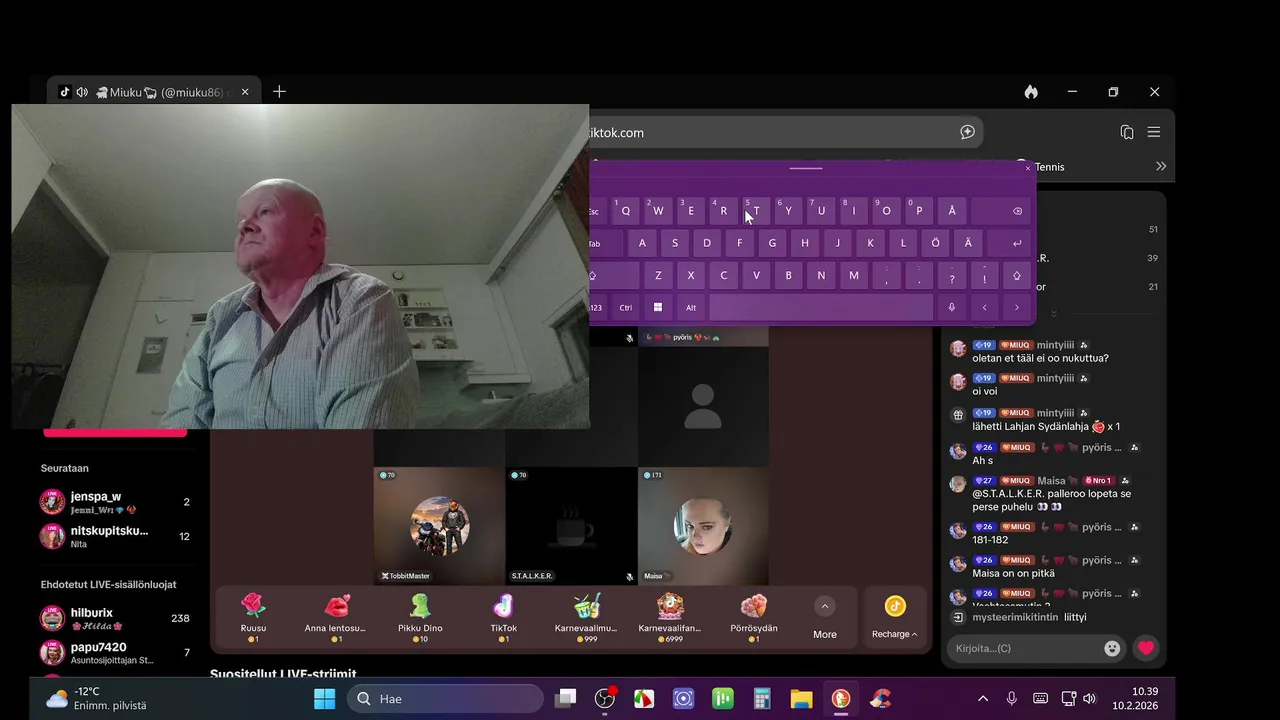The height and width of the screenshot is (720, 1280).
Task: Open Maisa guest video tile
Action: point(703,526)
